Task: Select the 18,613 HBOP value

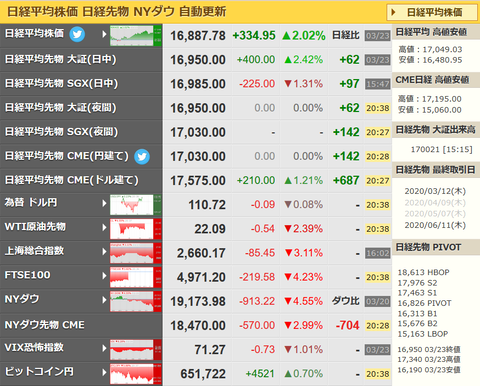Action: click(423, 272)
